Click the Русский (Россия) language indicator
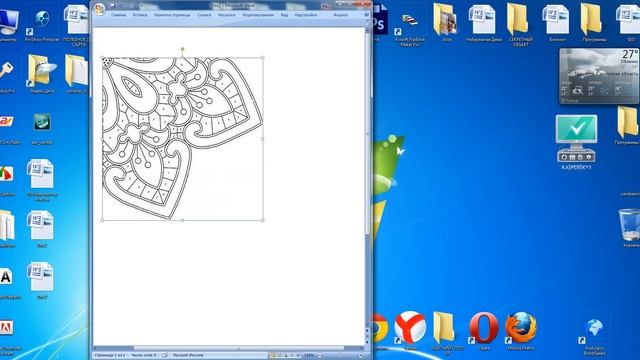Screen dimensions: 640x360 (188, 355)
